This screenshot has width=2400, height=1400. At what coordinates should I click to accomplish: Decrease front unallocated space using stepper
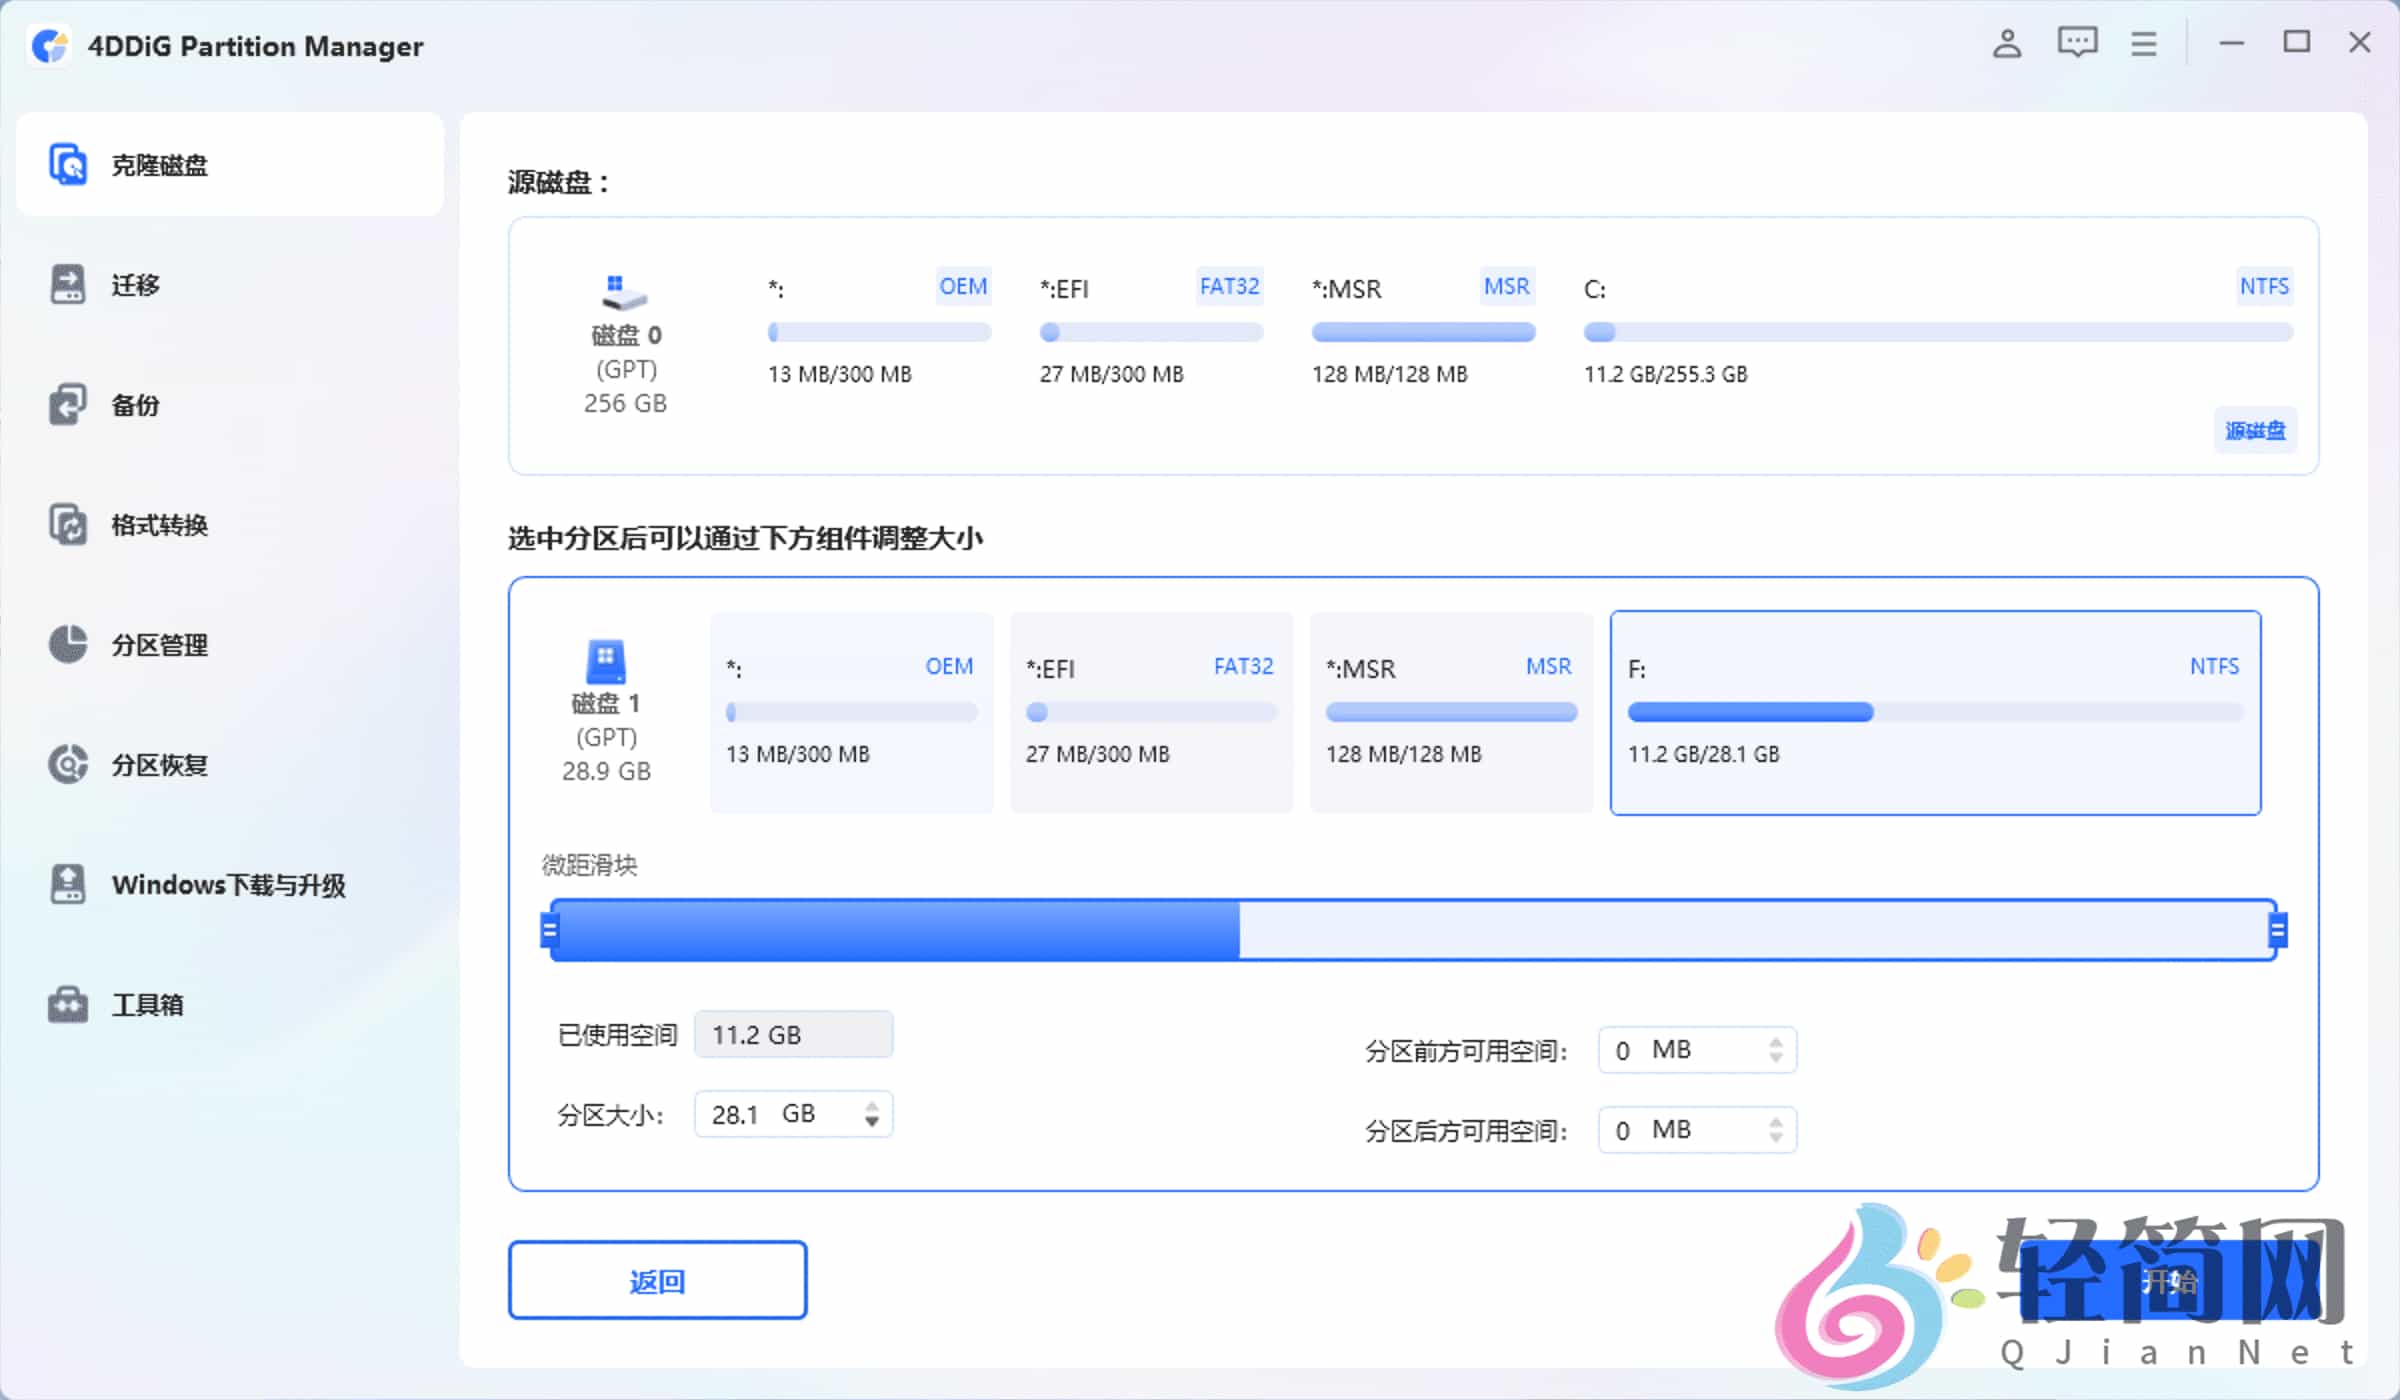click(1777, 1058)
